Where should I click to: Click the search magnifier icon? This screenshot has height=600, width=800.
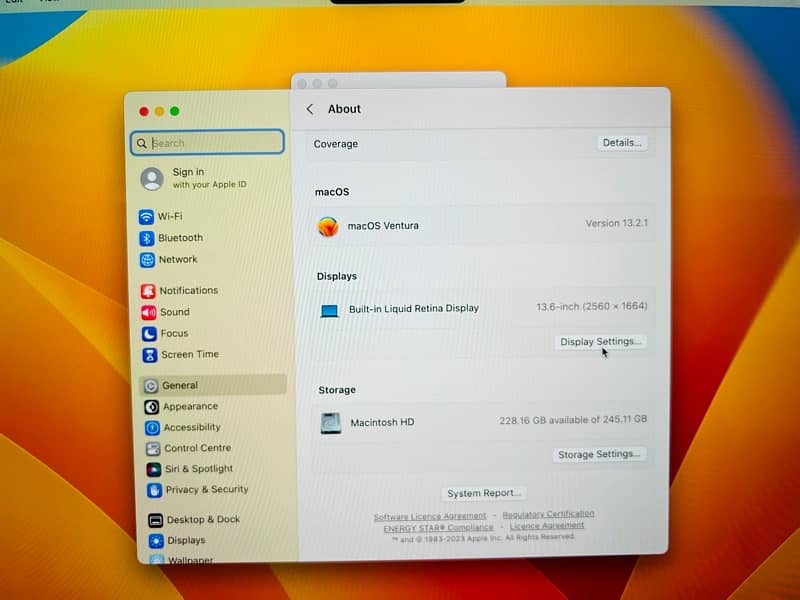point(142,143)
